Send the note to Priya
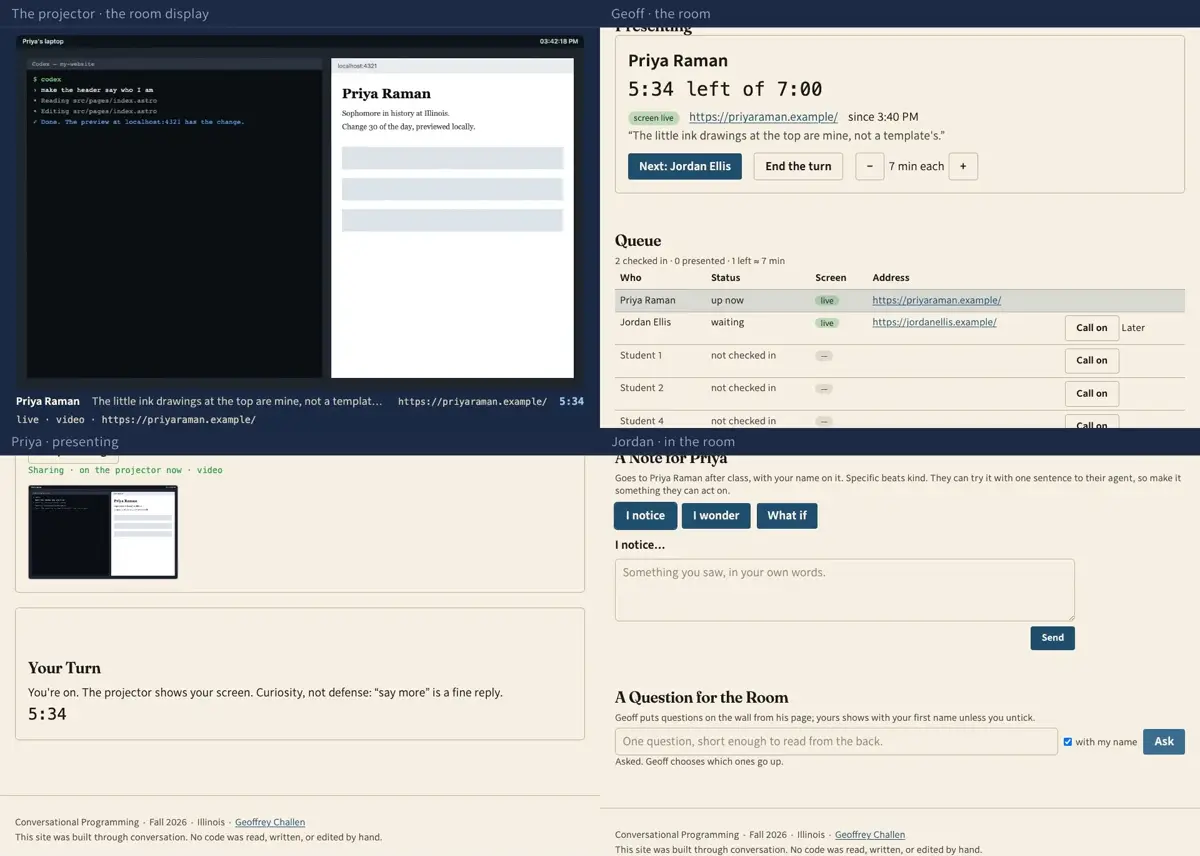Image resolution: width=1200 pixels, height=856 pixels. (x=1053, y=638)
